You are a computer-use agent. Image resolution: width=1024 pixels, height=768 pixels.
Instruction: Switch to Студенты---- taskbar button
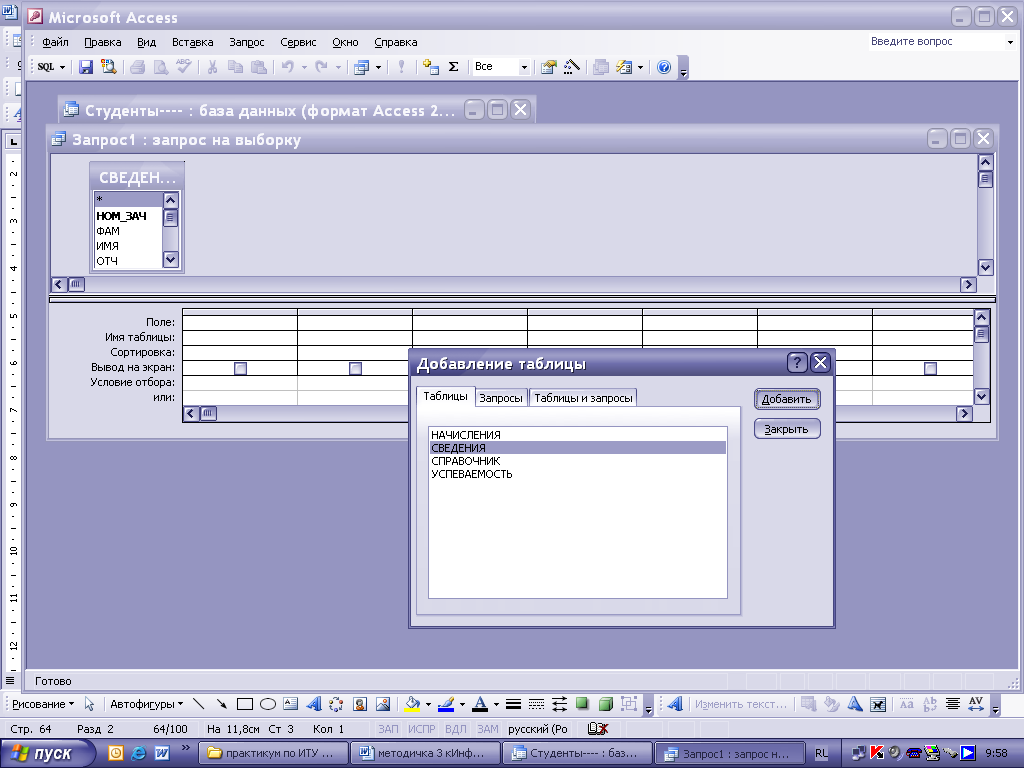click(577, 753)
